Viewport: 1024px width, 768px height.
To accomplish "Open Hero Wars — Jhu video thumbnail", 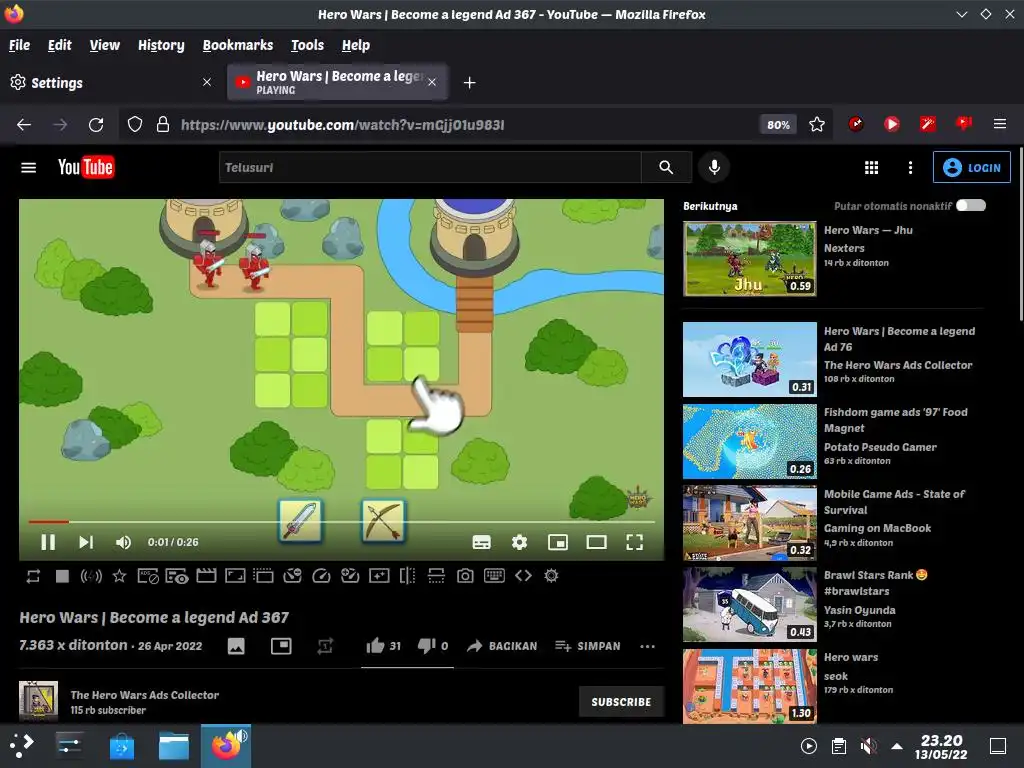I will point(750,259).
